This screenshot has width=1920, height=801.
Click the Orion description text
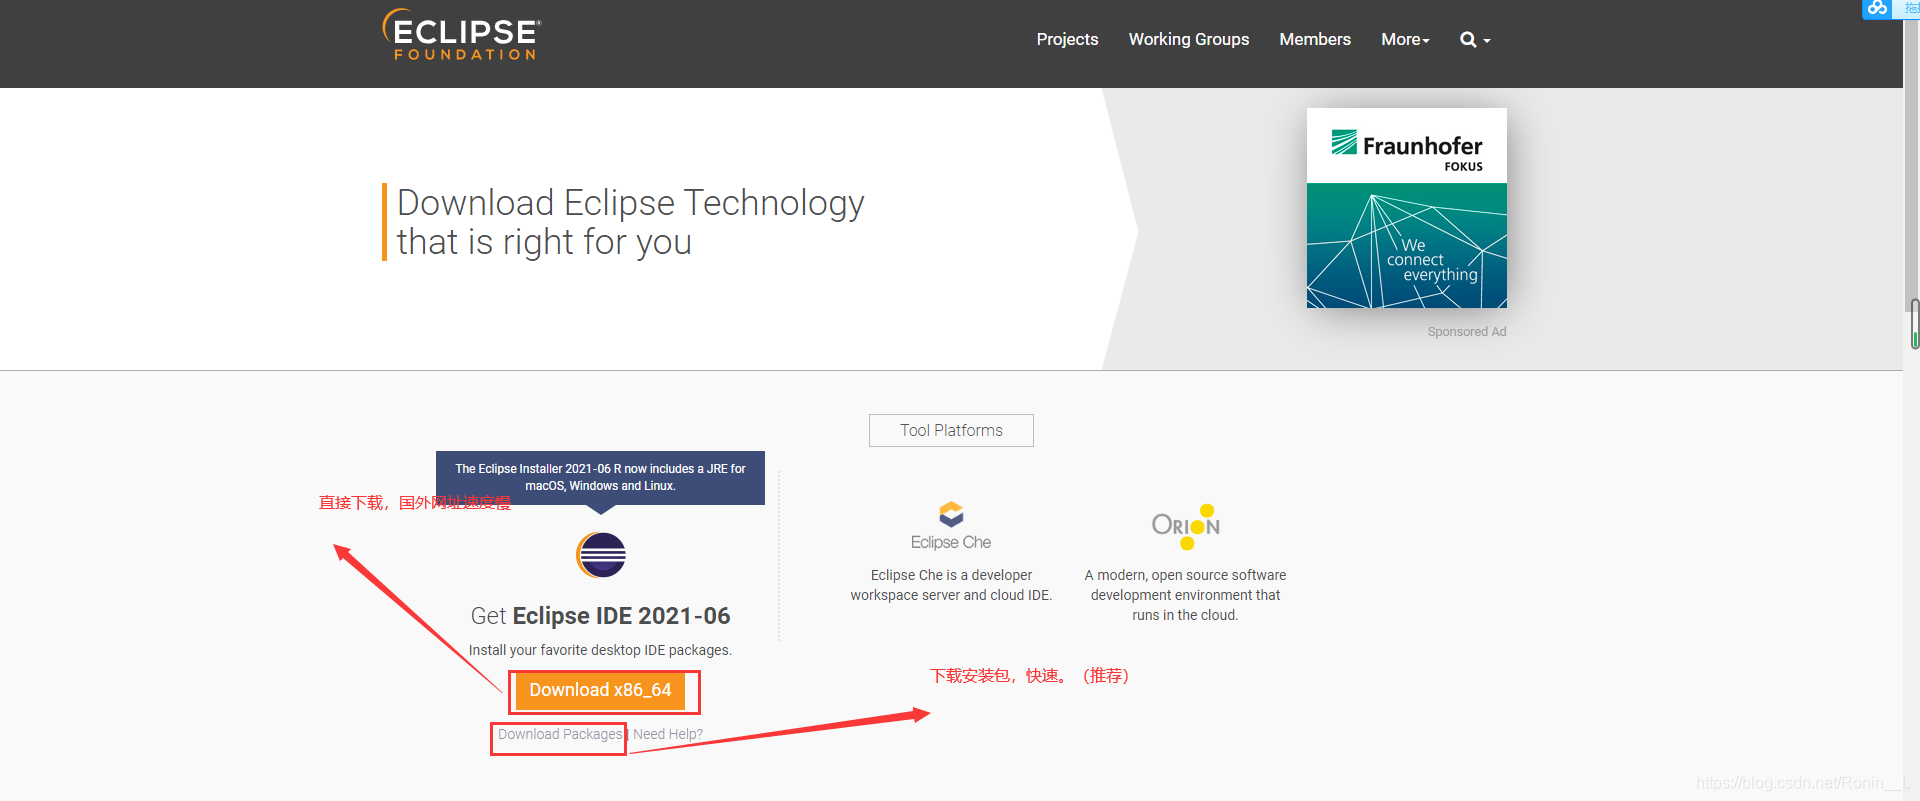(x=1186, y=595)
